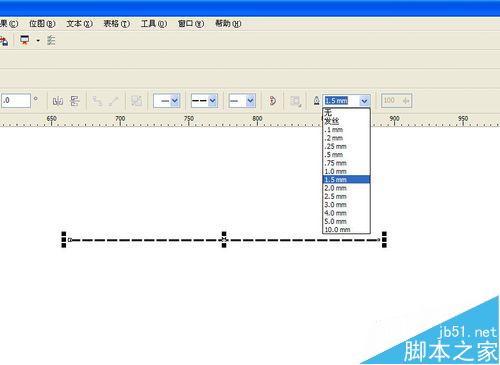Click the mirror horizontally icon
Image resolution: width=500 pixels, height=365 pixels.
(58, 101)
